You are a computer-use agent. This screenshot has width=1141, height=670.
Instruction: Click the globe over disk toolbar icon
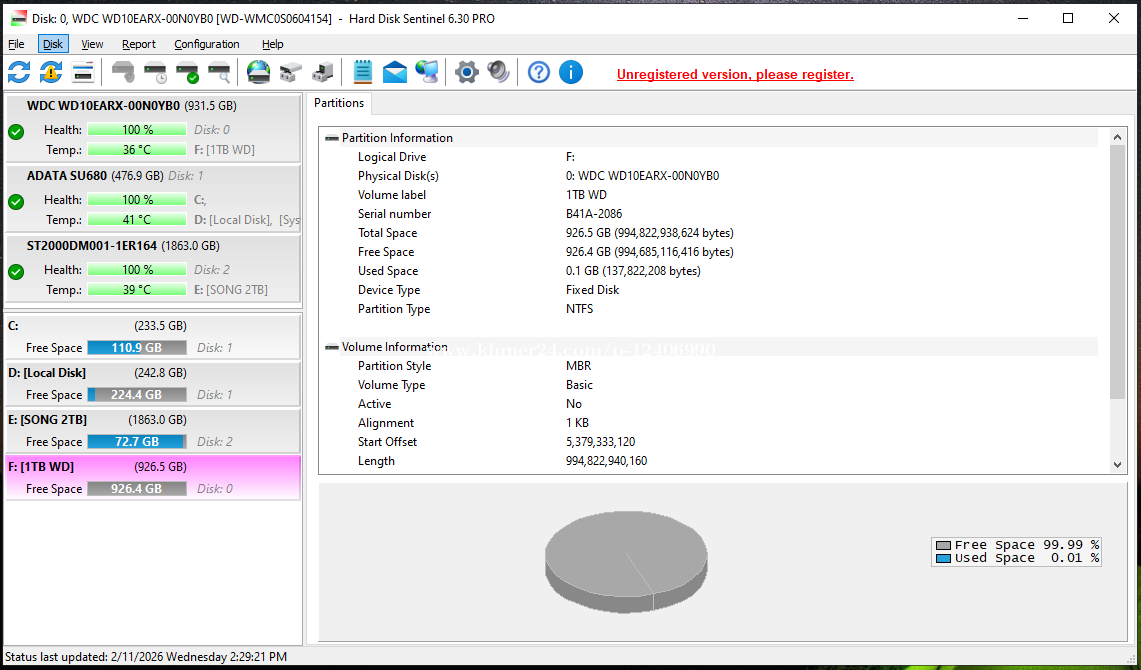pos(258,72)
